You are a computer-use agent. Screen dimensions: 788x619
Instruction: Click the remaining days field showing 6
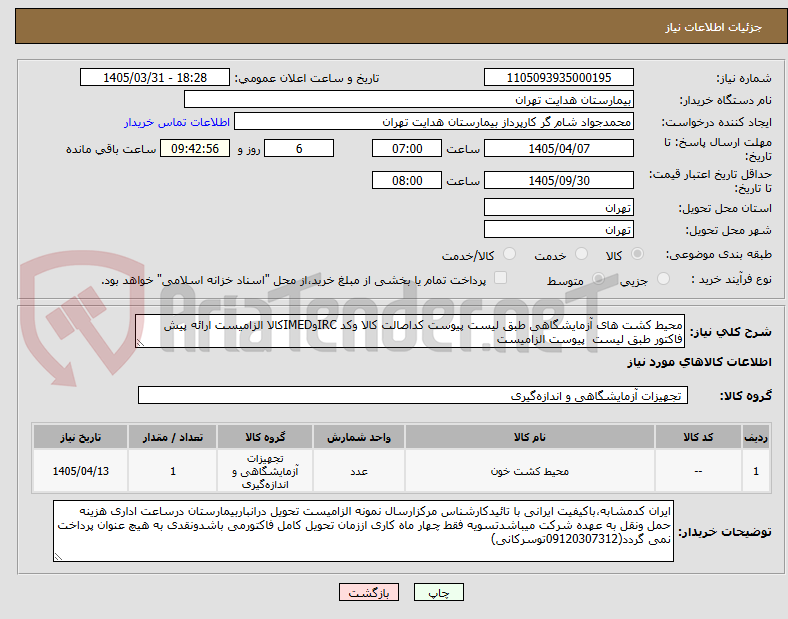tap(299, 148)
